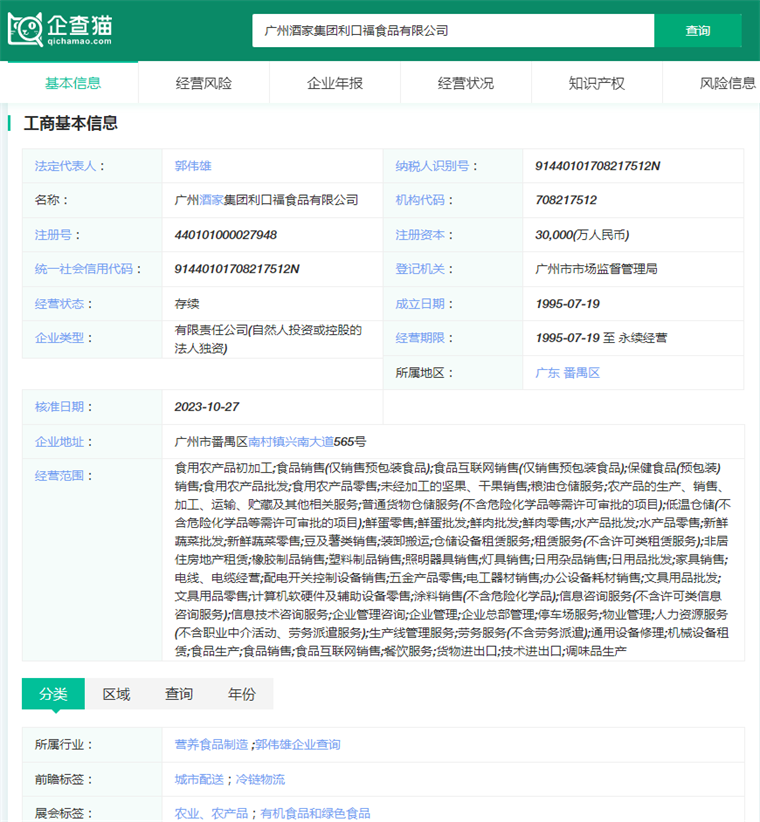Click approval date 2023-10-27
This screenshot has width=760, height=822.
207,407
